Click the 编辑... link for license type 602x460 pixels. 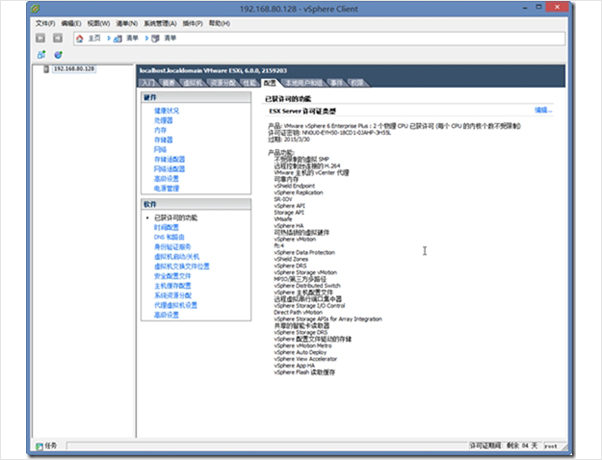(x=543, y=110)
